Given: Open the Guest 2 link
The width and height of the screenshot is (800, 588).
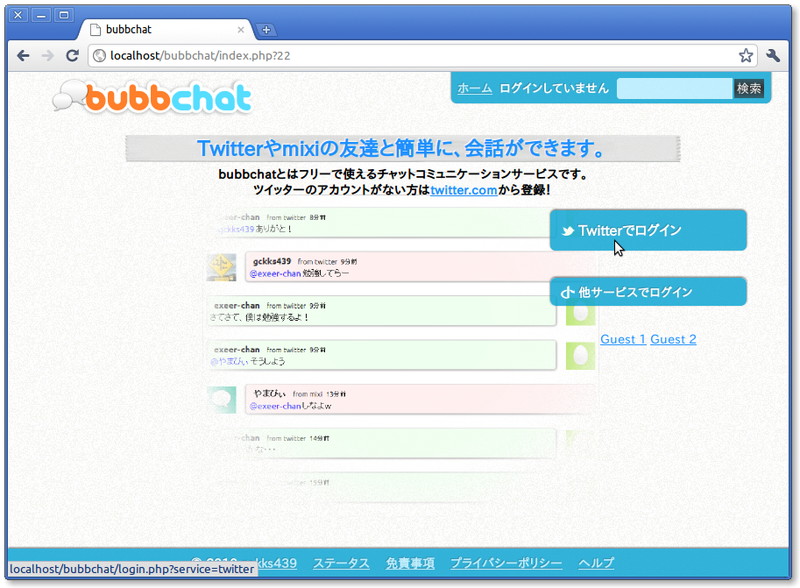Looking at the screenshot, I should (x=673, y=339).
